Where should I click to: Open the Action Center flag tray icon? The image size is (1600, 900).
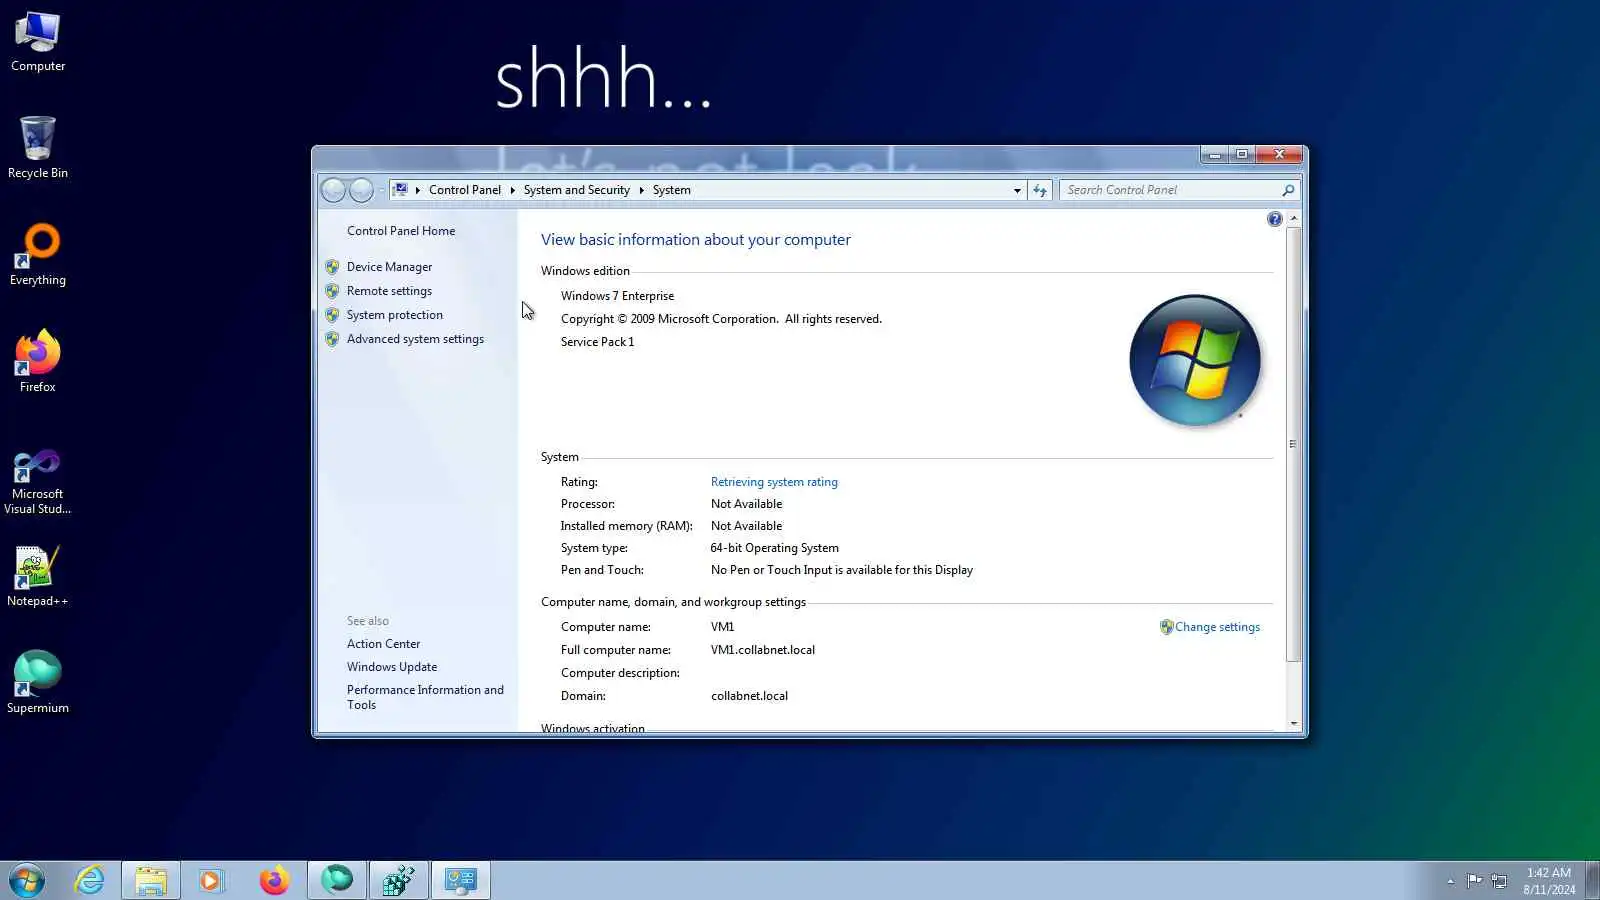[x=1474, y=881]
